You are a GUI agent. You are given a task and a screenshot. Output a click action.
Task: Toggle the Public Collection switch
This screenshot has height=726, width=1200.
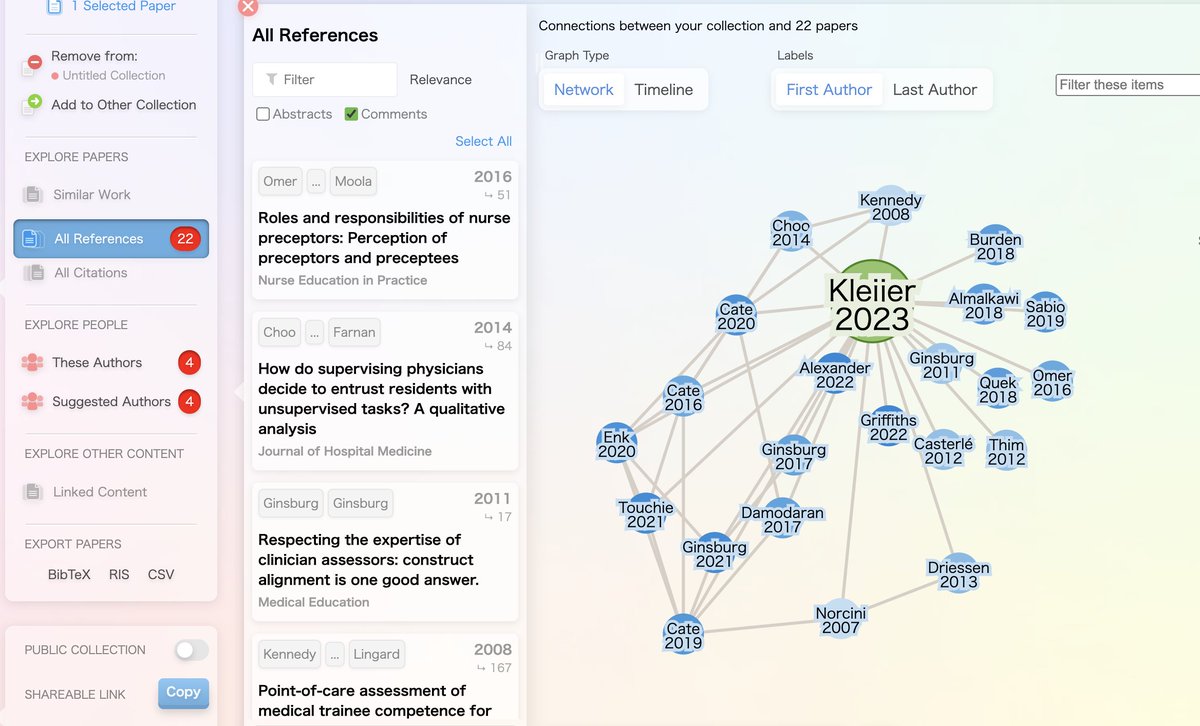(x=191, y=650)
